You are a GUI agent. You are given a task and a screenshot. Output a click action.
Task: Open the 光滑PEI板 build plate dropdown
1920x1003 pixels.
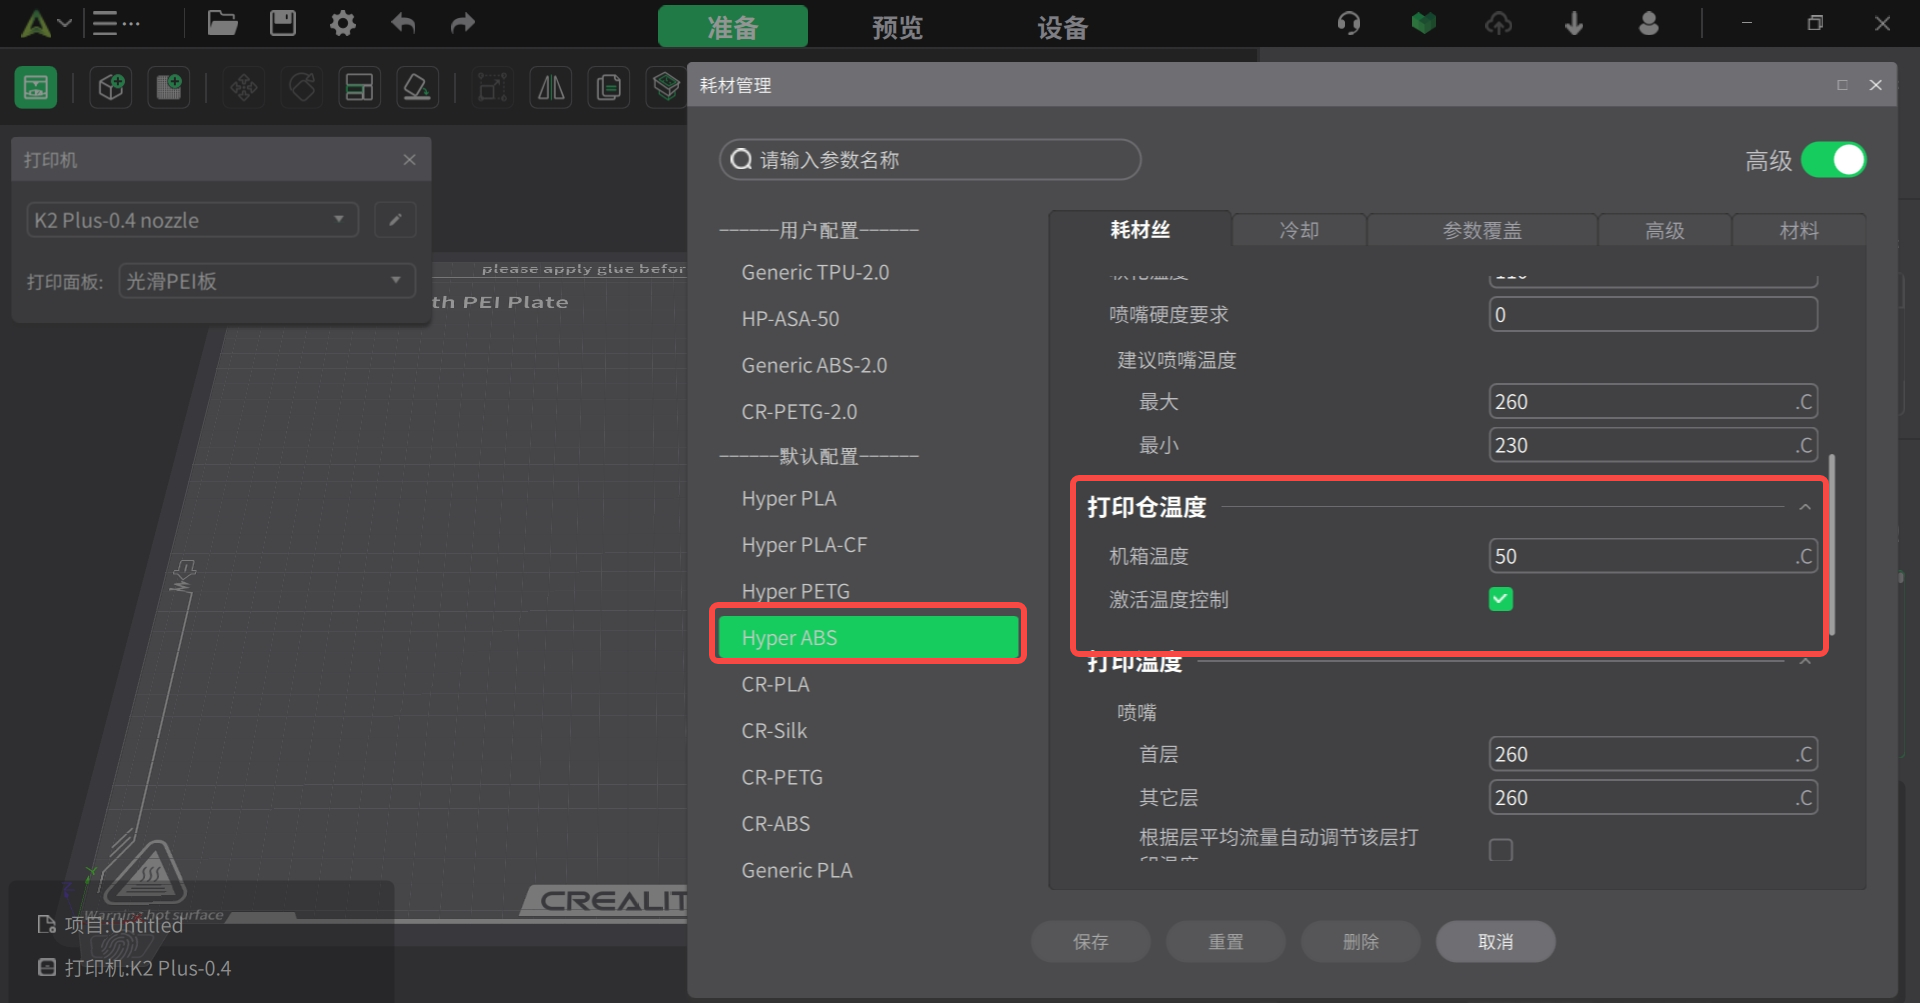(x=266, y=281)
